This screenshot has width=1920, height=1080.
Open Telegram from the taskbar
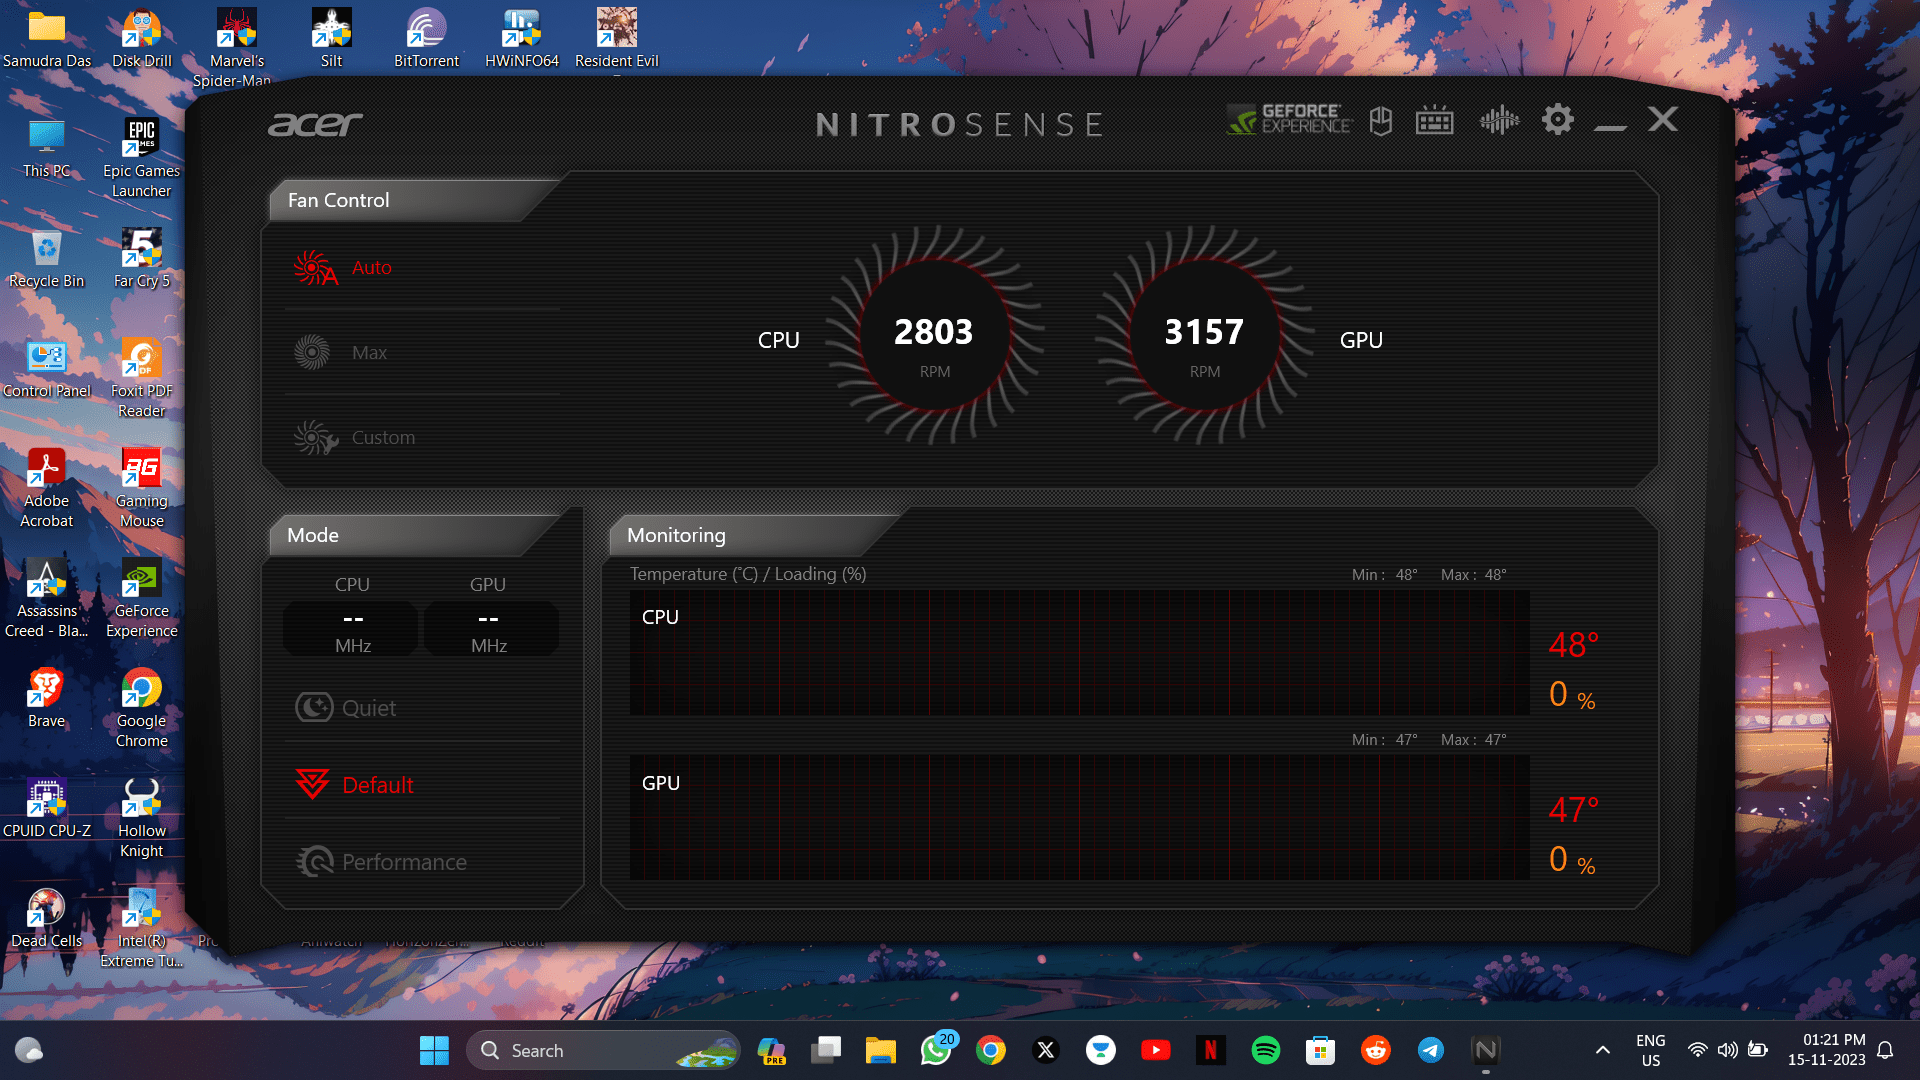(1431, 1051)
